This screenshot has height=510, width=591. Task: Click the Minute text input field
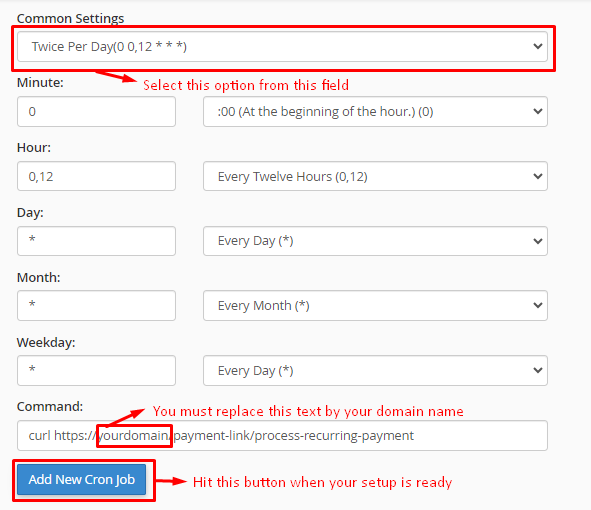(x=96, y=112)
